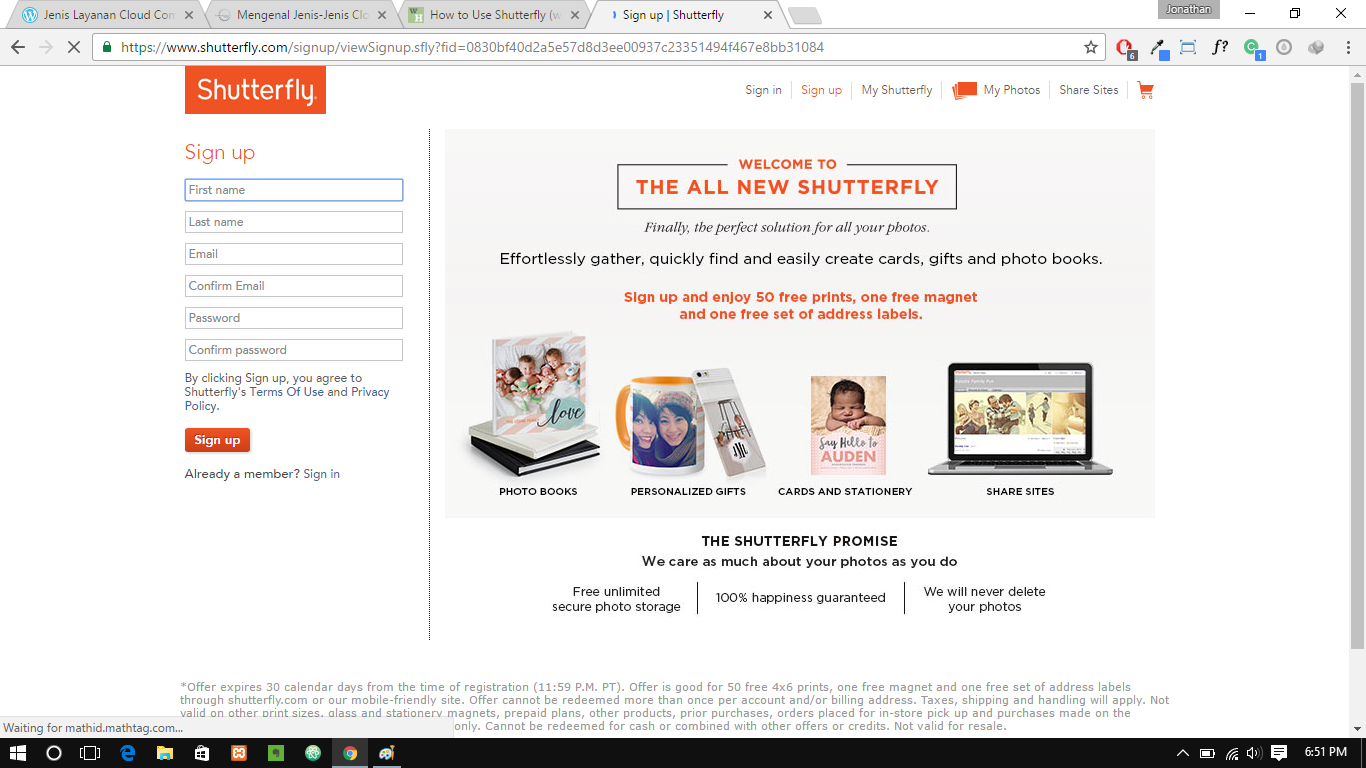Open the Windows Start menu
Image resolution: width=1366 pixels, height=768 pixels.
[x=18, y=753]
